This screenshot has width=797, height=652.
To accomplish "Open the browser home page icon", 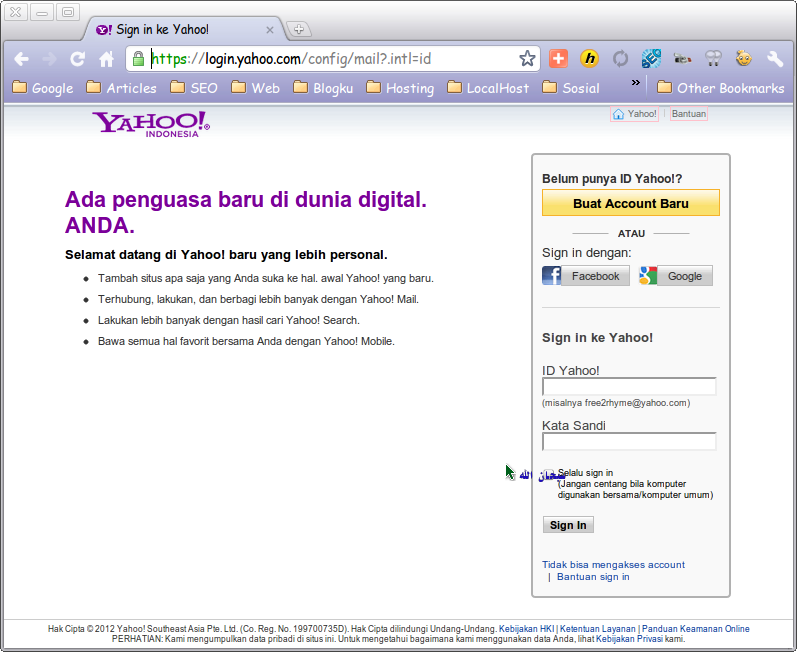I will coord(106,59).
